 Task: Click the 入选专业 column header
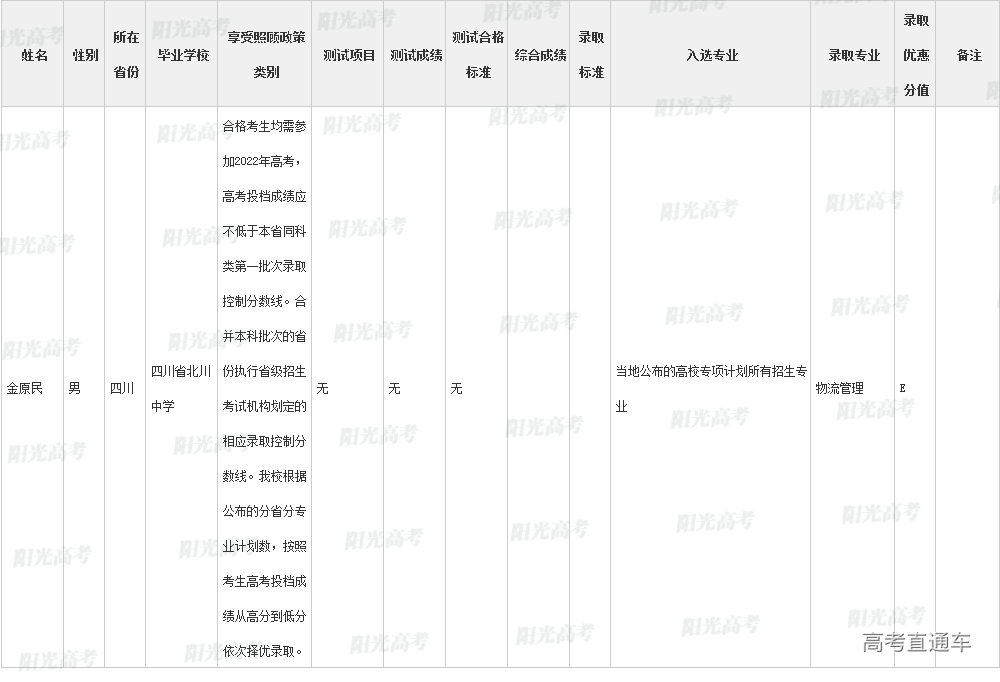pos(711,56)
